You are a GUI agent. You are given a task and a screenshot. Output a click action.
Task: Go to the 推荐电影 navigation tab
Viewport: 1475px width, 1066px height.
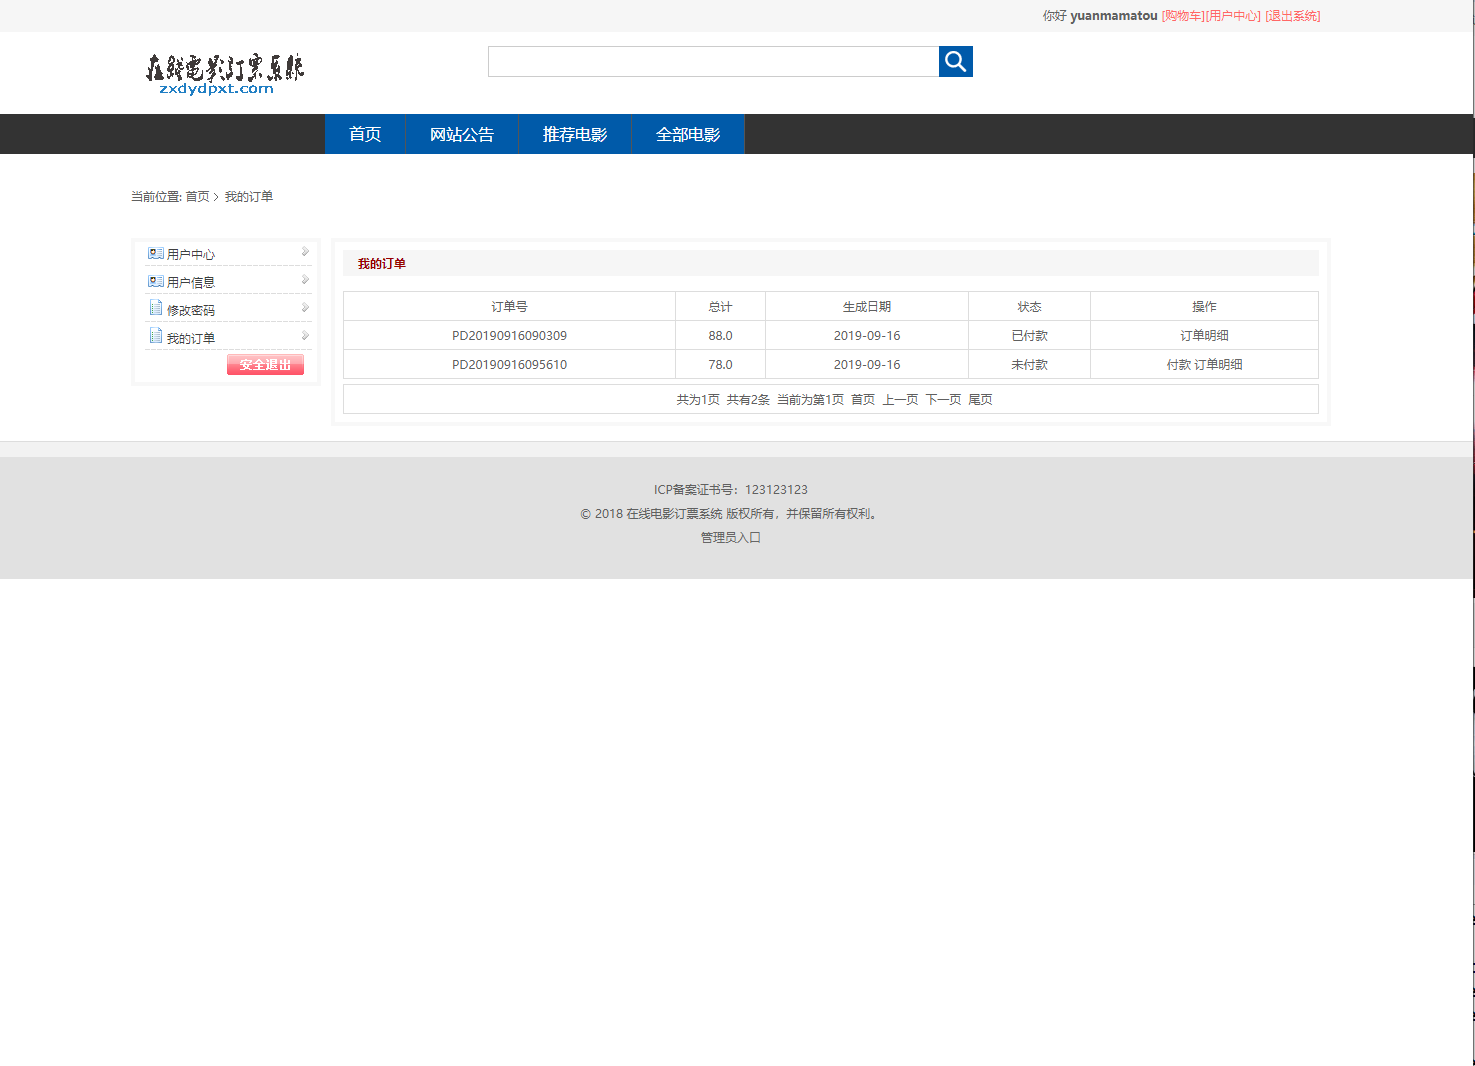click(575, 134)
